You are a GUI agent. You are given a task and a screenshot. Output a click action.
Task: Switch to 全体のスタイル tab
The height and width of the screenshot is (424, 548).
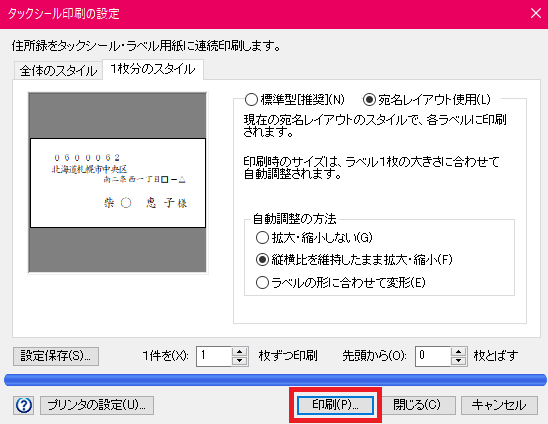tap(58, 71)
